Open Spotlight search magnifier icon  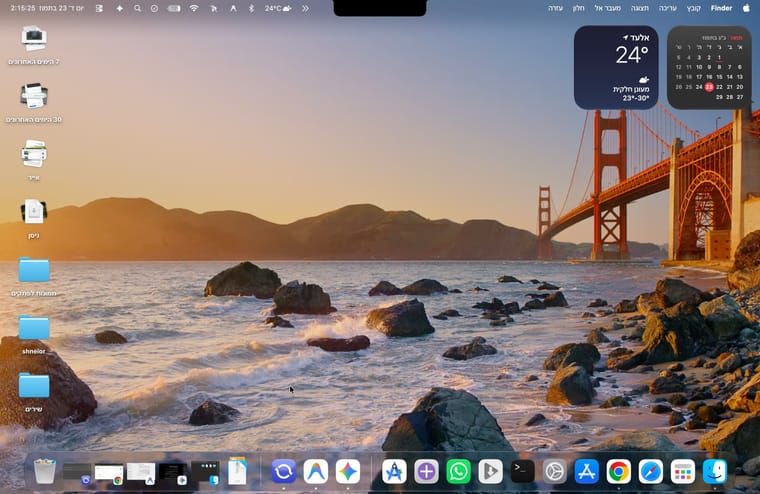tap(138, 8)
